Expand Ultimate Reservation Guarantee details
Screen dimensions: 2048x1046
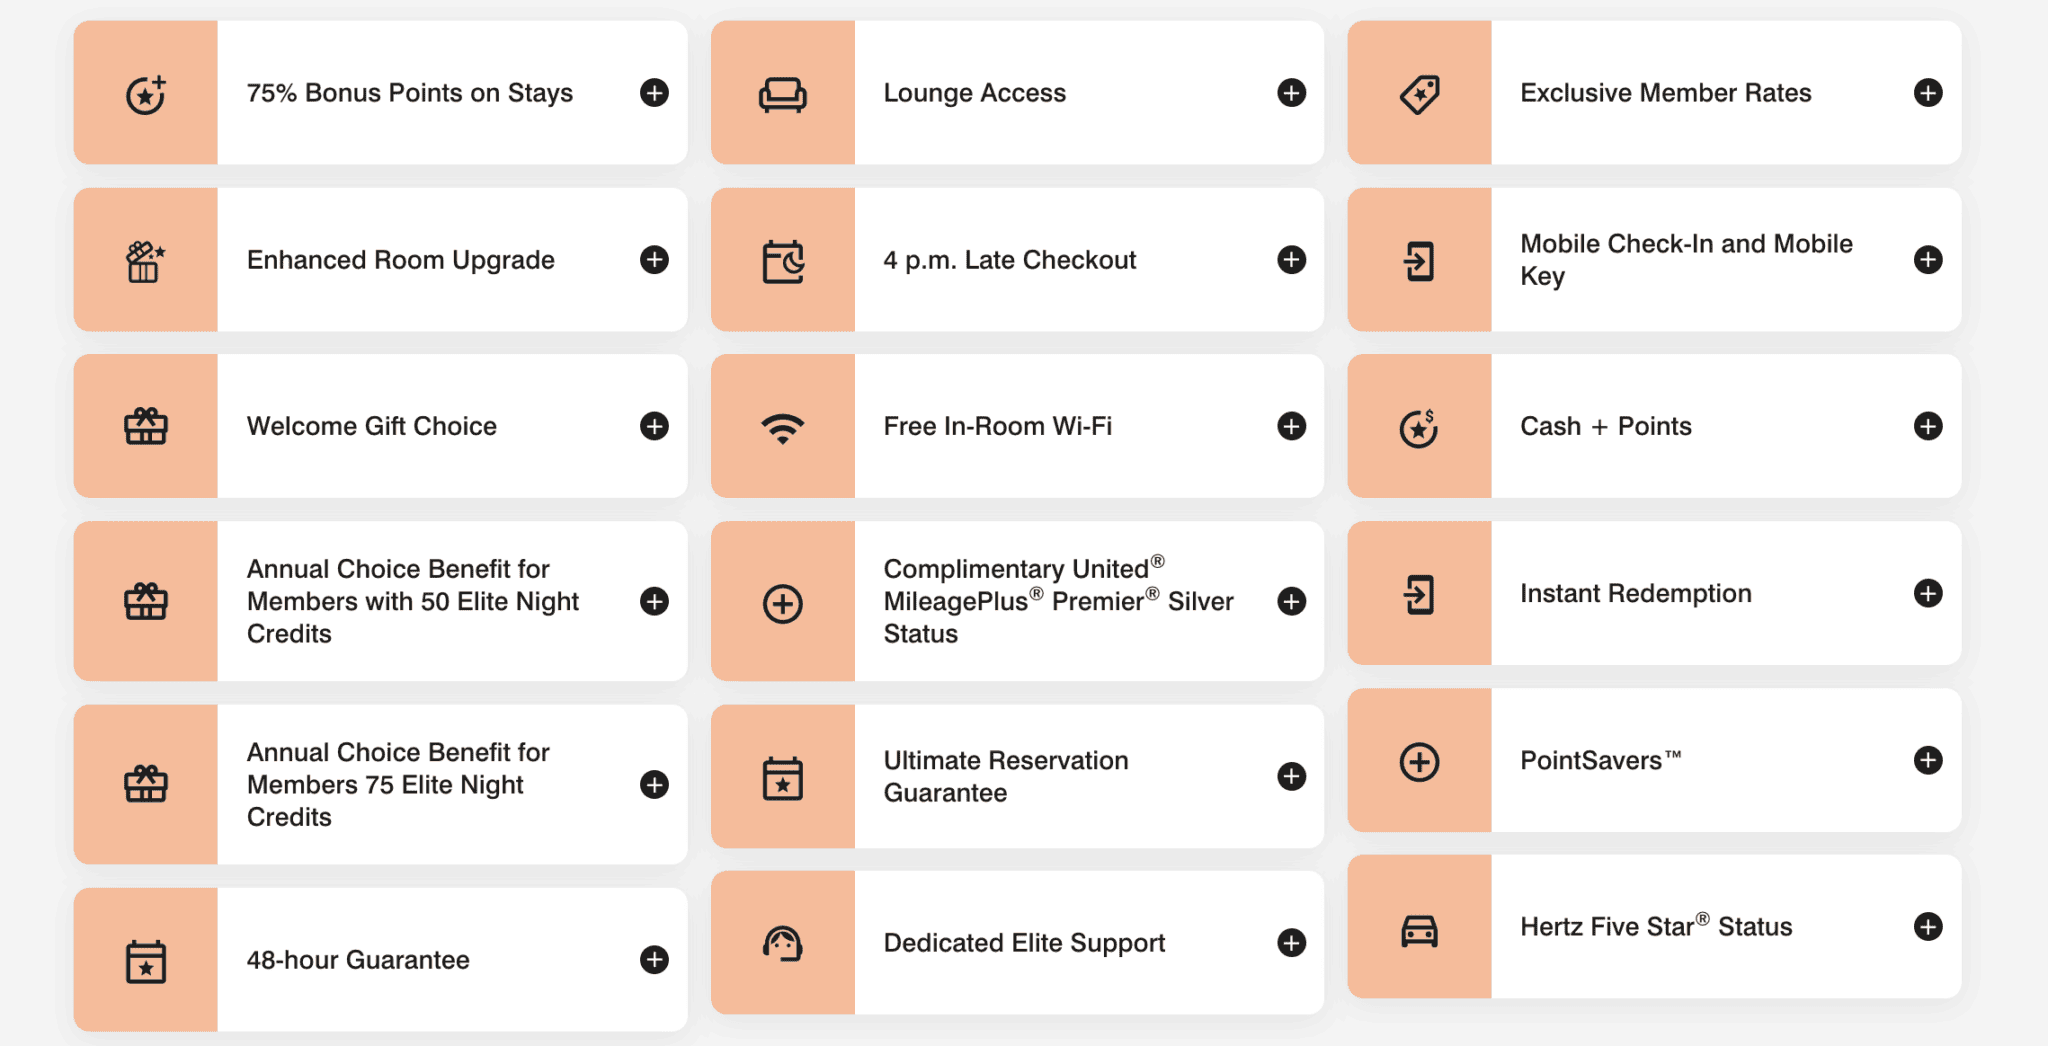click(x=1291, y=776)
